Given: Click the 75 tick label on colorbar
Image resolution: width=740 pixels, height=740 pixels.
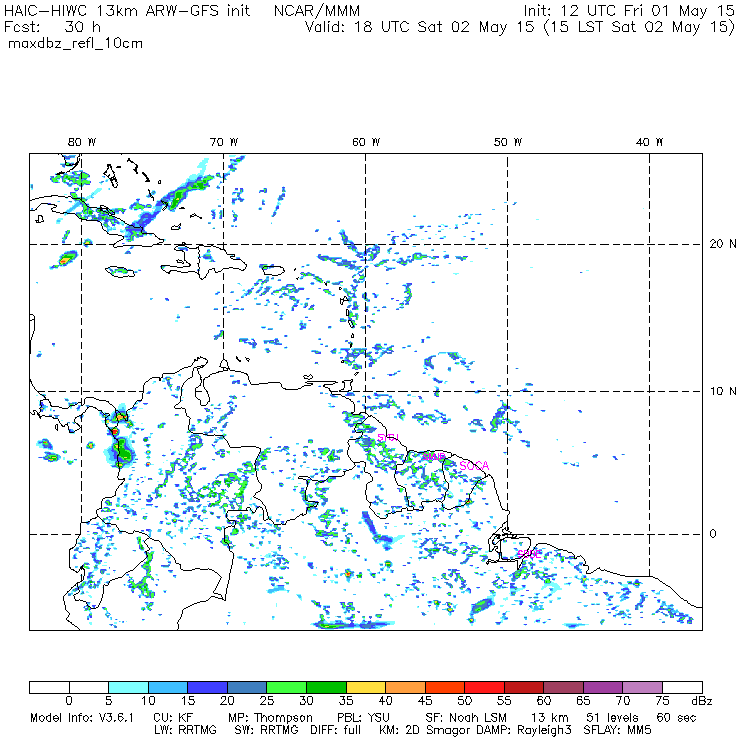Looking at the screenshot, I should 662,701.
